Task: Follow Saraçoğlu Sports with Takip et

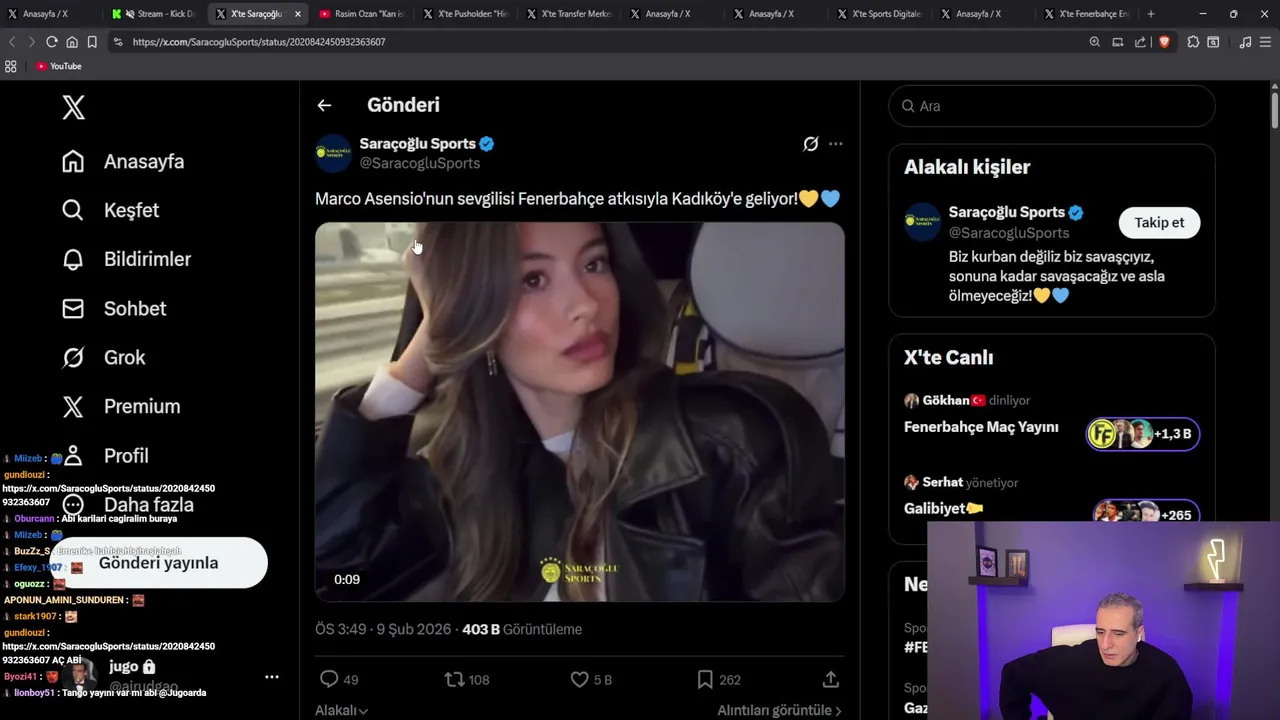Action: [x=1159, y=222]
